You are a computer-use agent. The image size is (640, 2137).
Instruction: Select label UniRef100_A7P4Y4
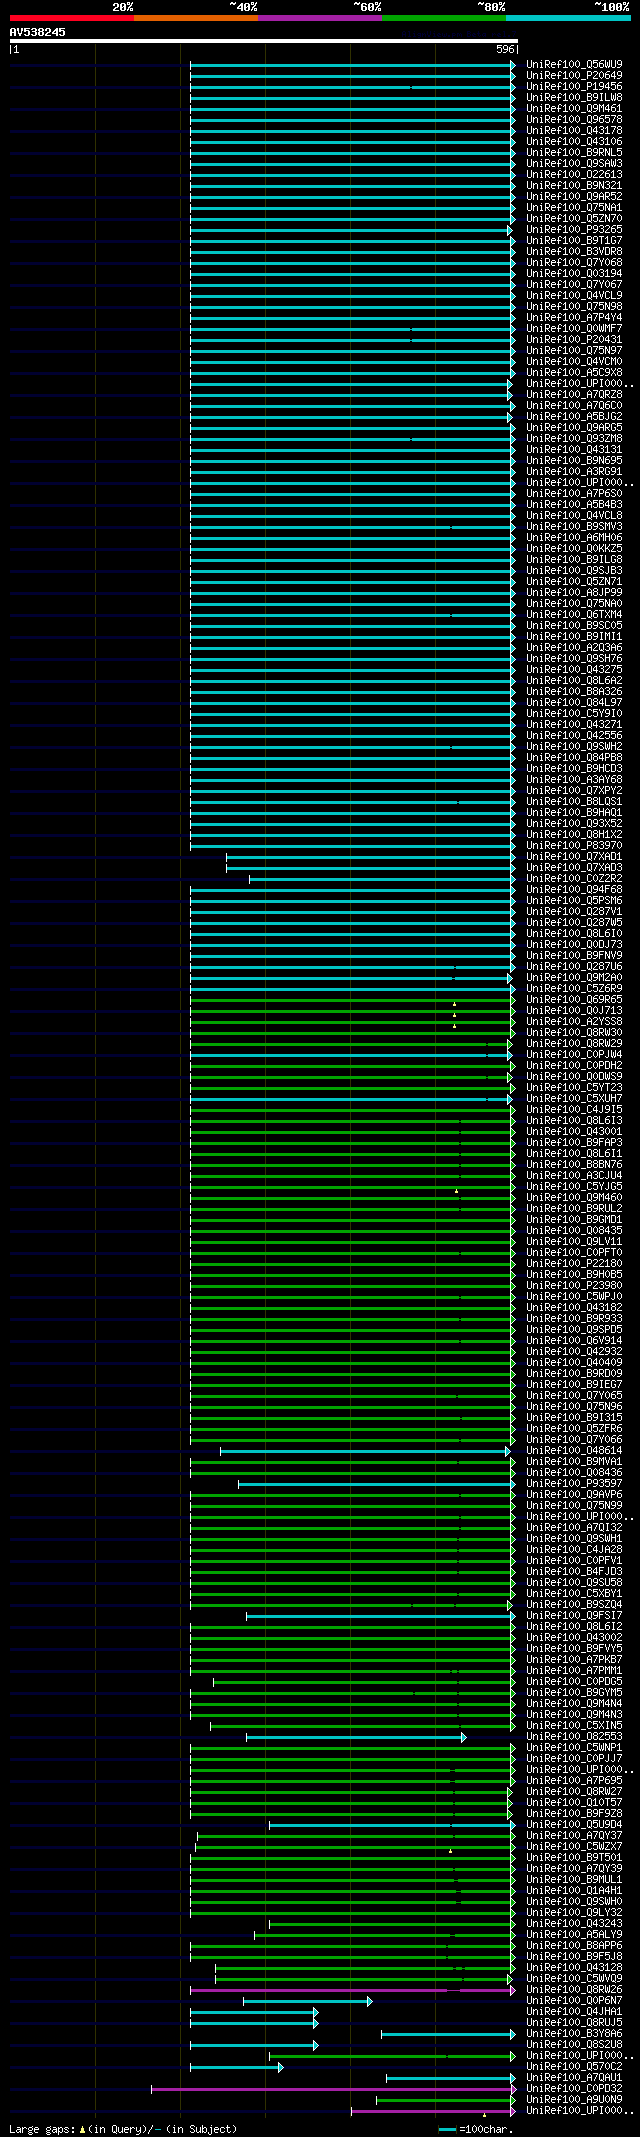tap(574, 317)
